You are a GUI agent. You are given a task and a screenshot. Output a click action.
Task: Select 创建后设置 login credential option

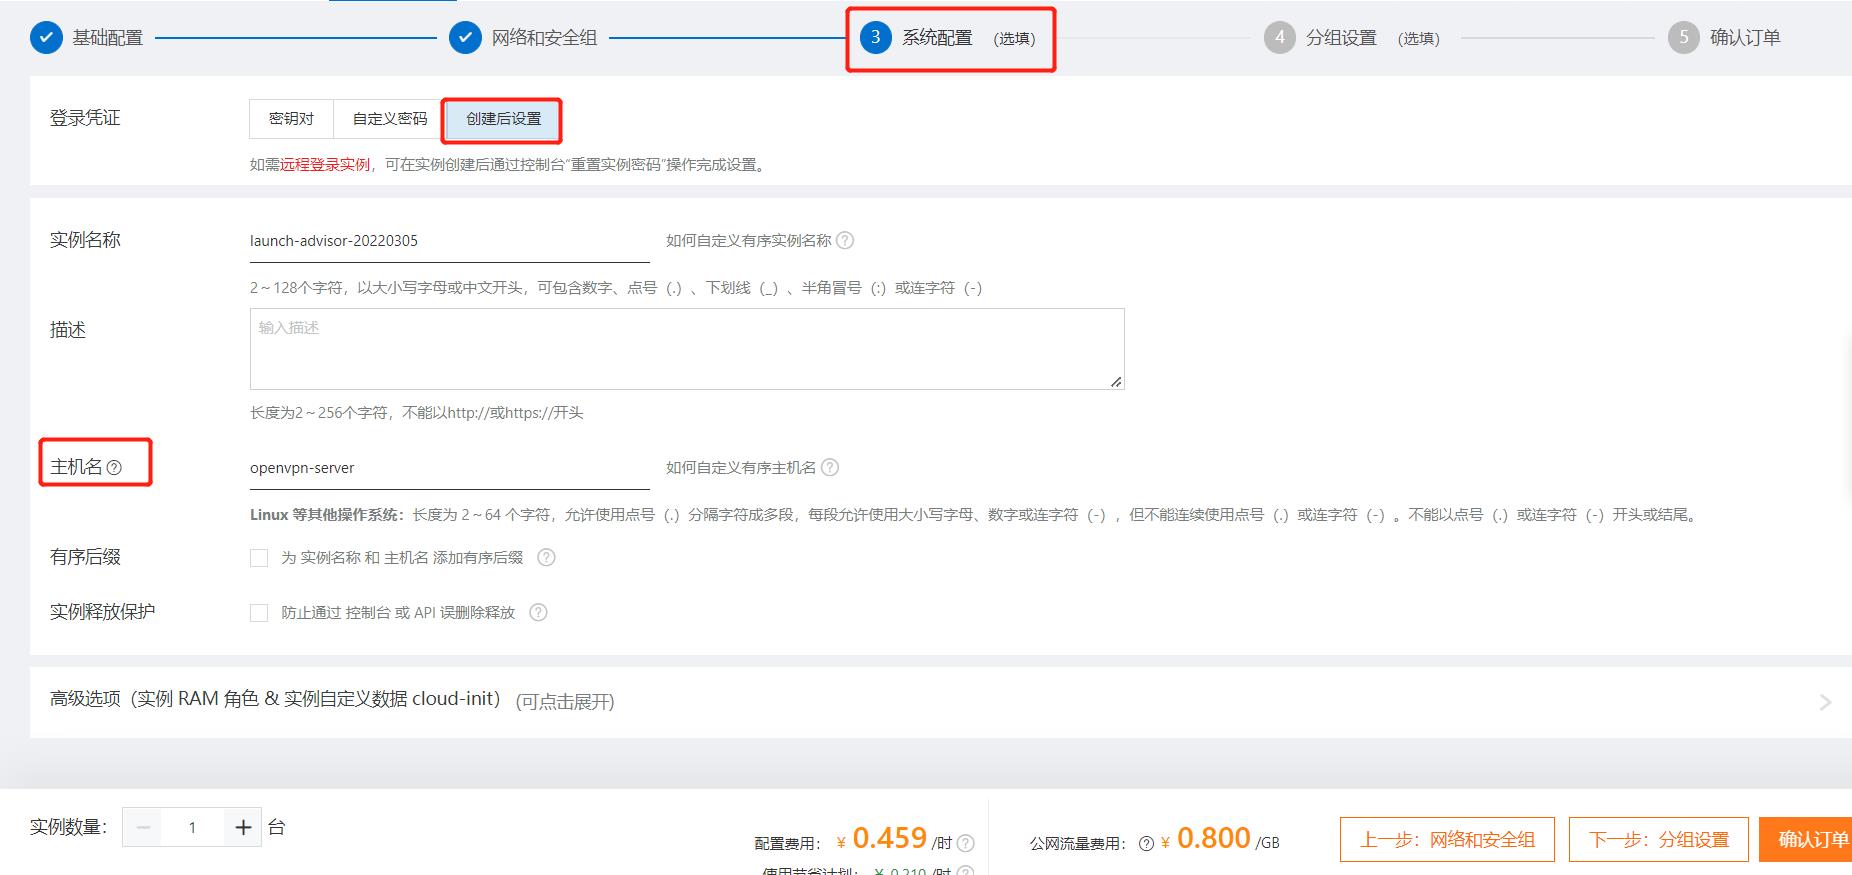pyautogui.click(x=503, y=119)
